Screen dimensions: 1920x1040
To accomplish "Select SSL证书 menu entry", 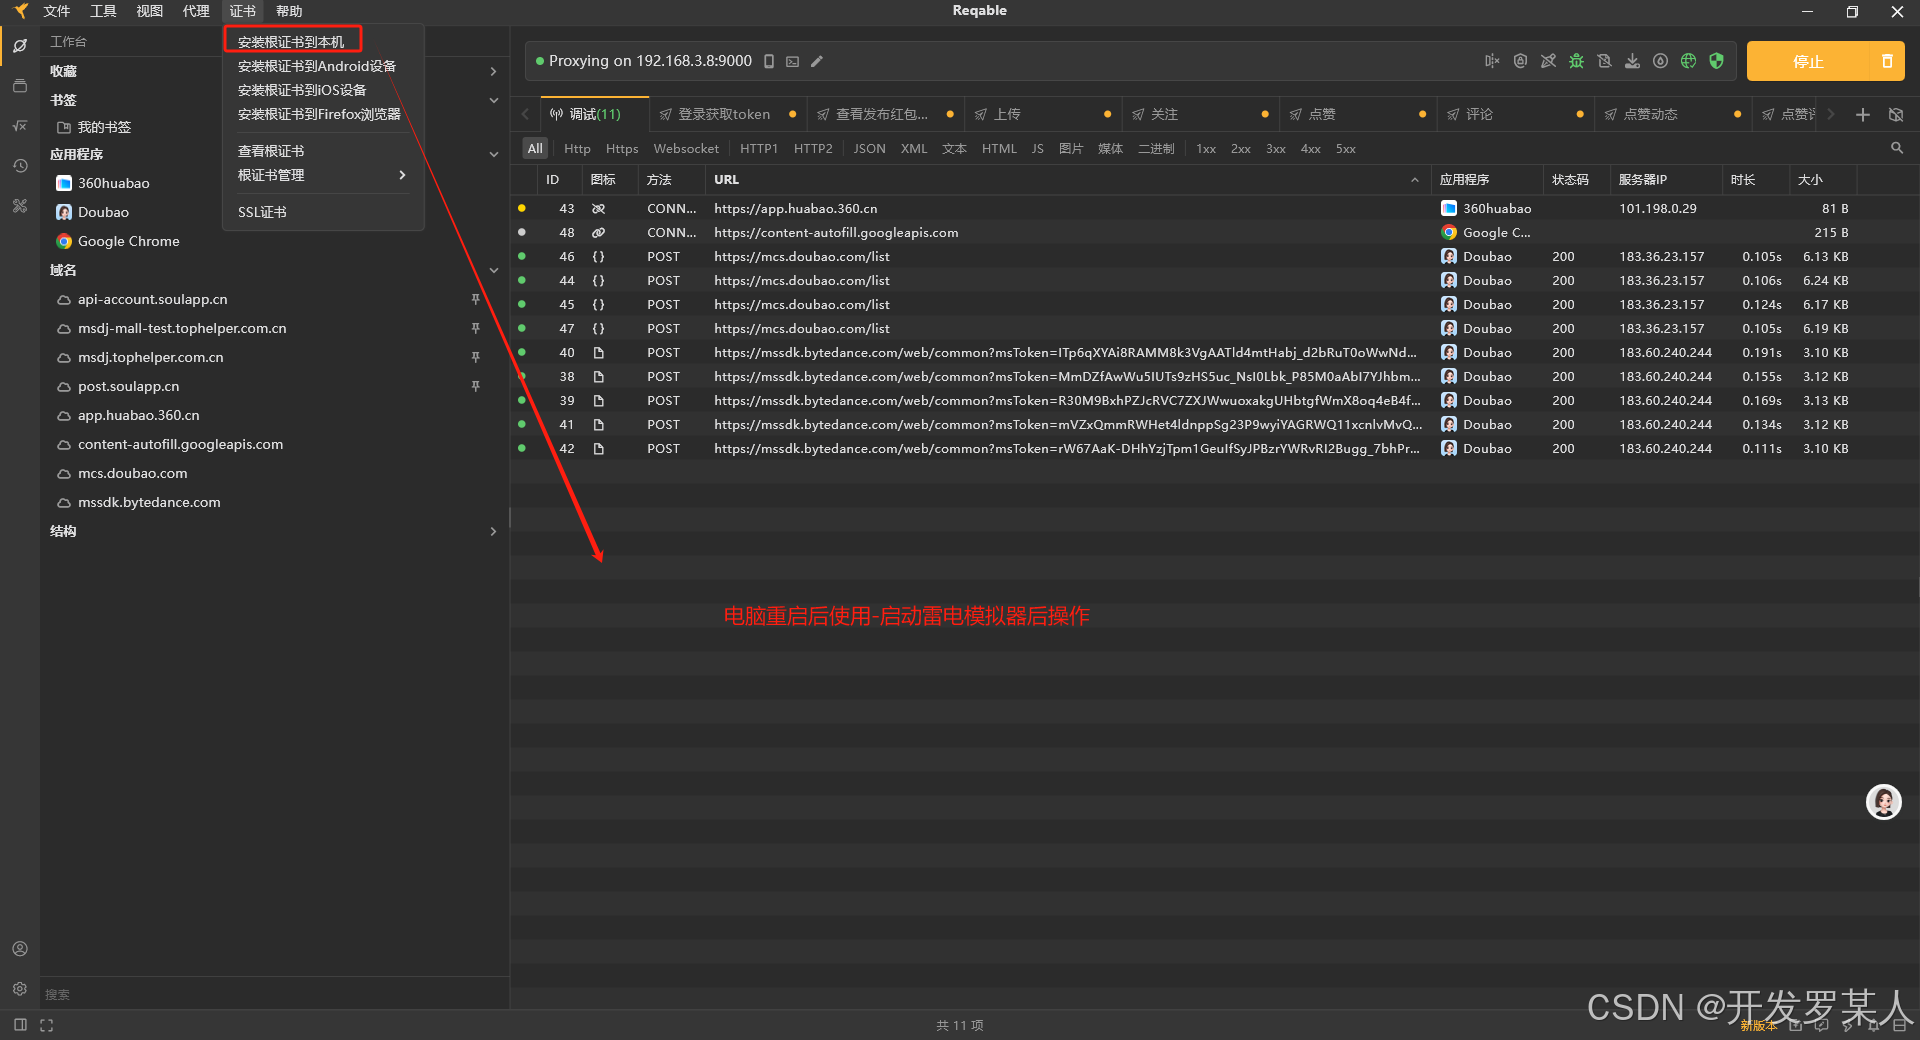I will (x=262, y=212).
